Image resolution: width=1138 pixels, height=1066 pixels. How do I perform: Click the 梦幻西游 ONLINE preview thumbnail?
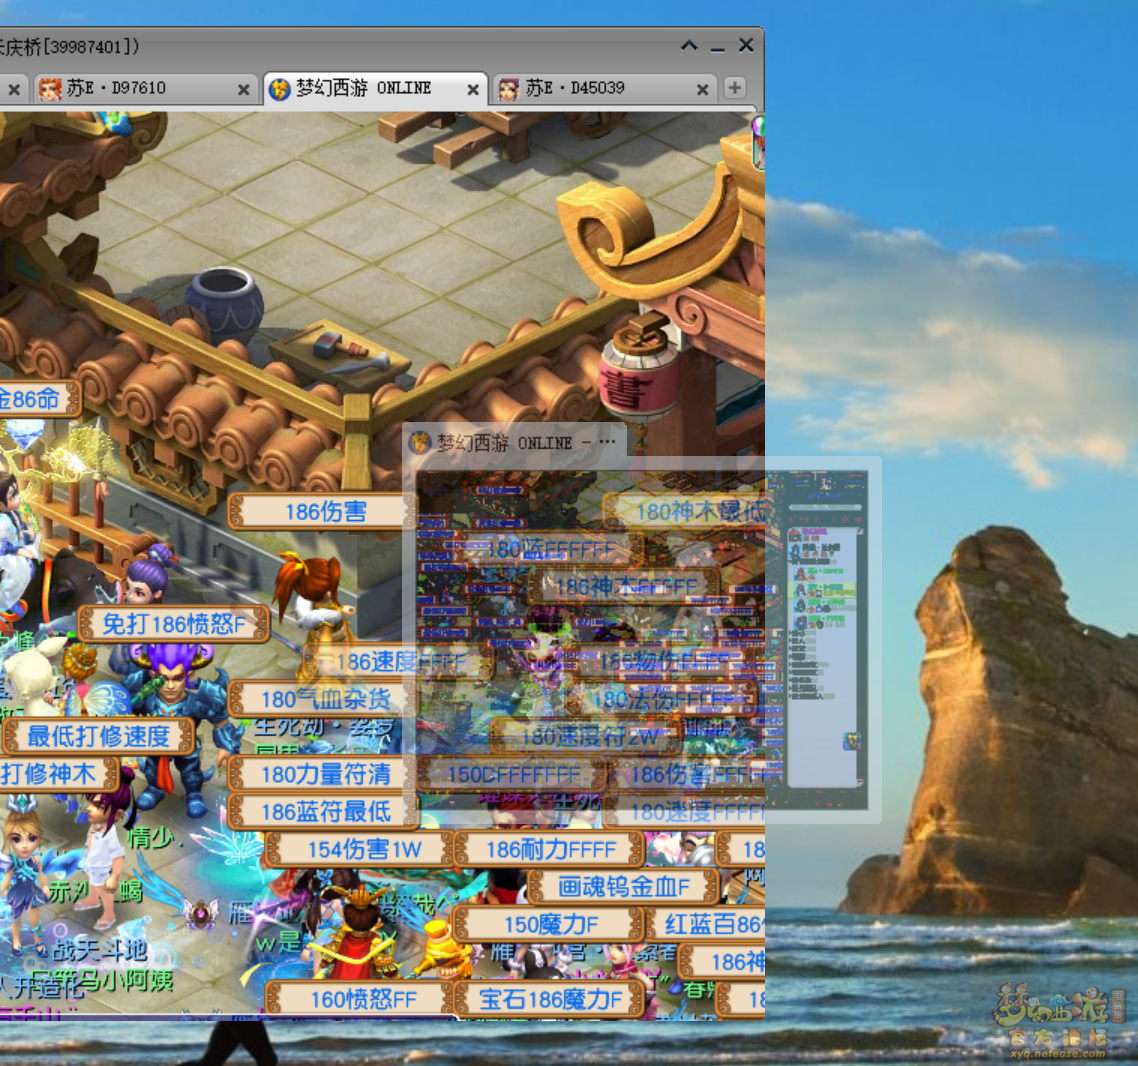pos(642,639)
